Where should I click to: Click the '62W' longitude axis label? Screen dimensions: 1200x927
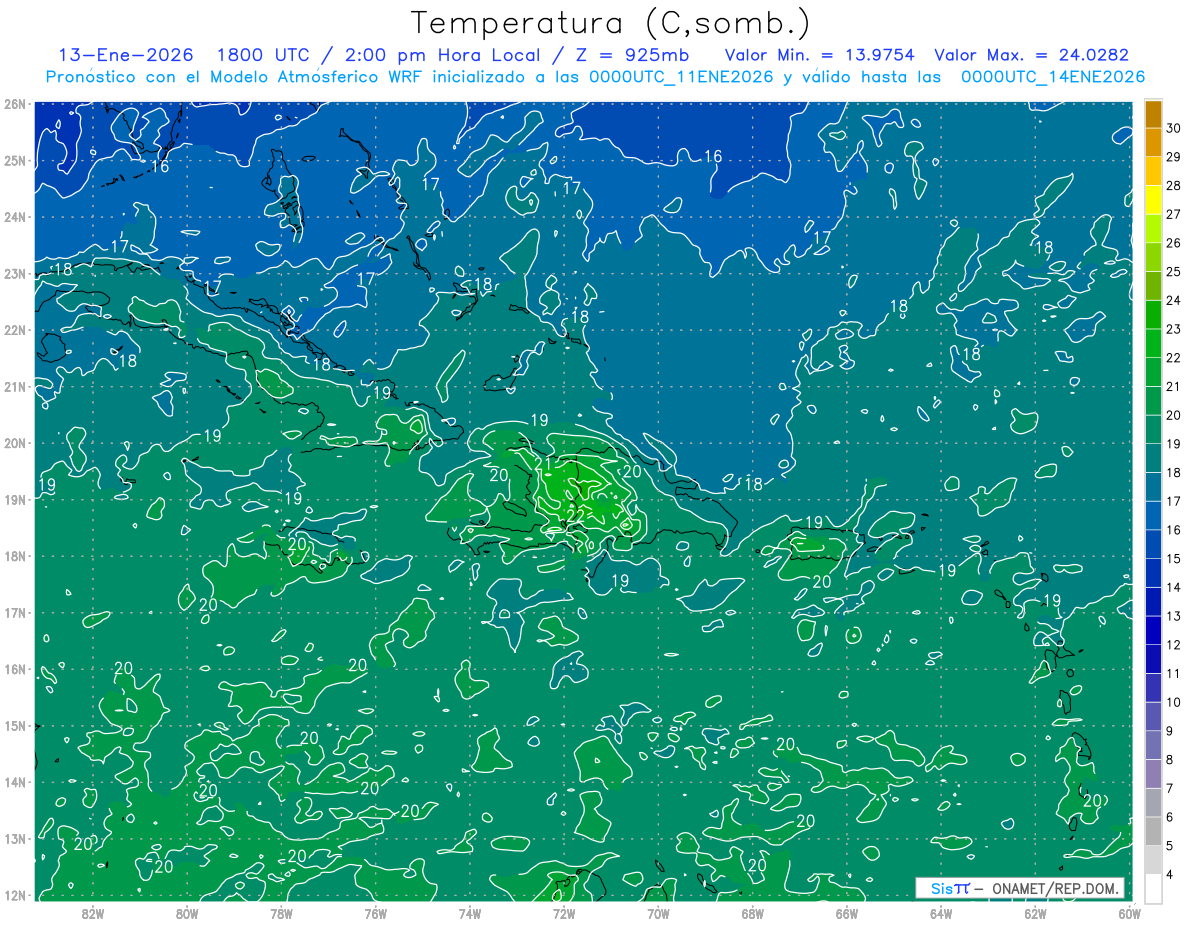pyautogui.click(x=1035, y=912)
